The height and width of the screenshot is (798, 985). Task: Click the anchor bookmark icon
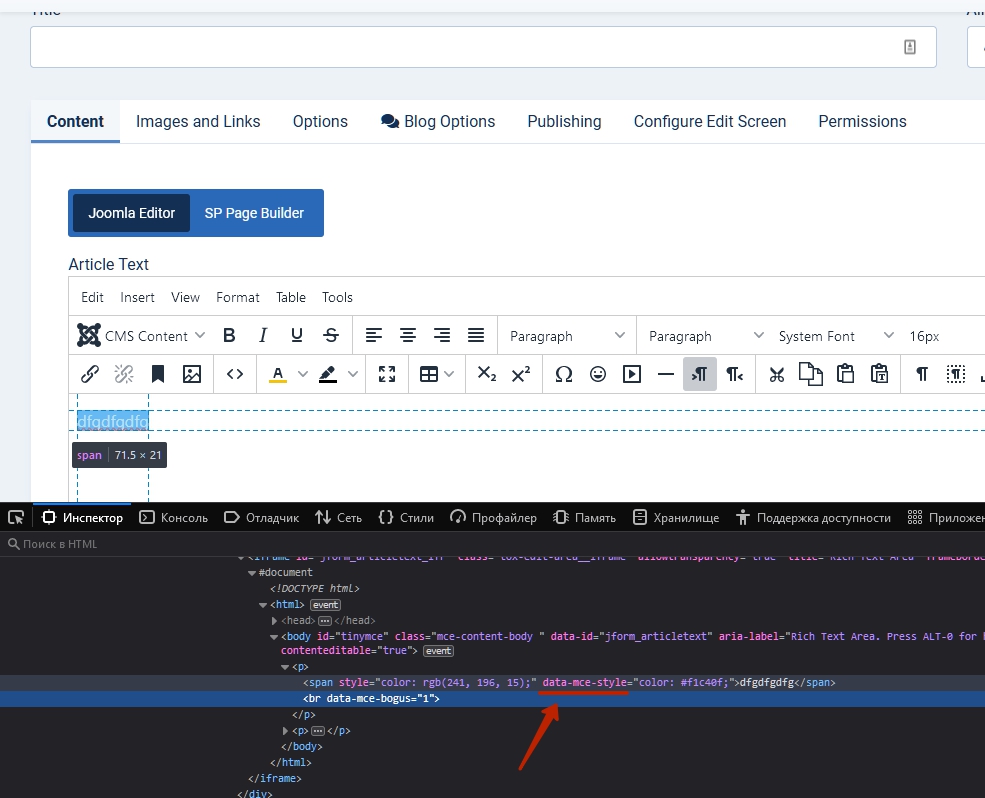click(x=158, y=374)
